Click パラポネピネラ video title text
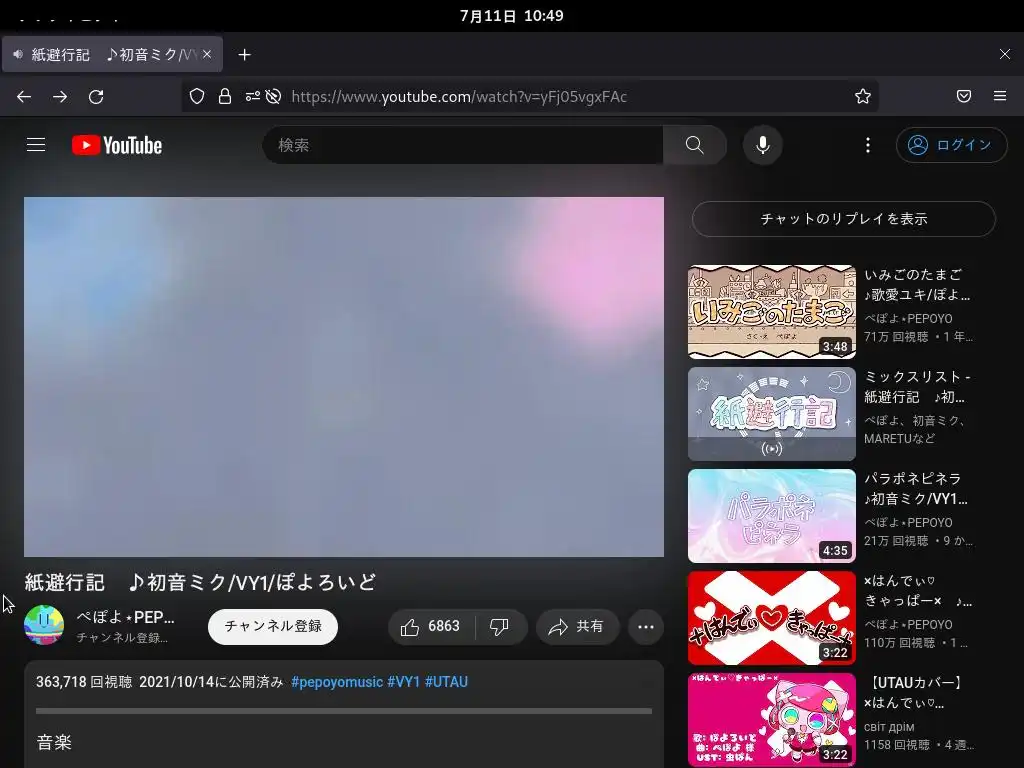Screen dimensions: 1024x768 click(917, 488)
